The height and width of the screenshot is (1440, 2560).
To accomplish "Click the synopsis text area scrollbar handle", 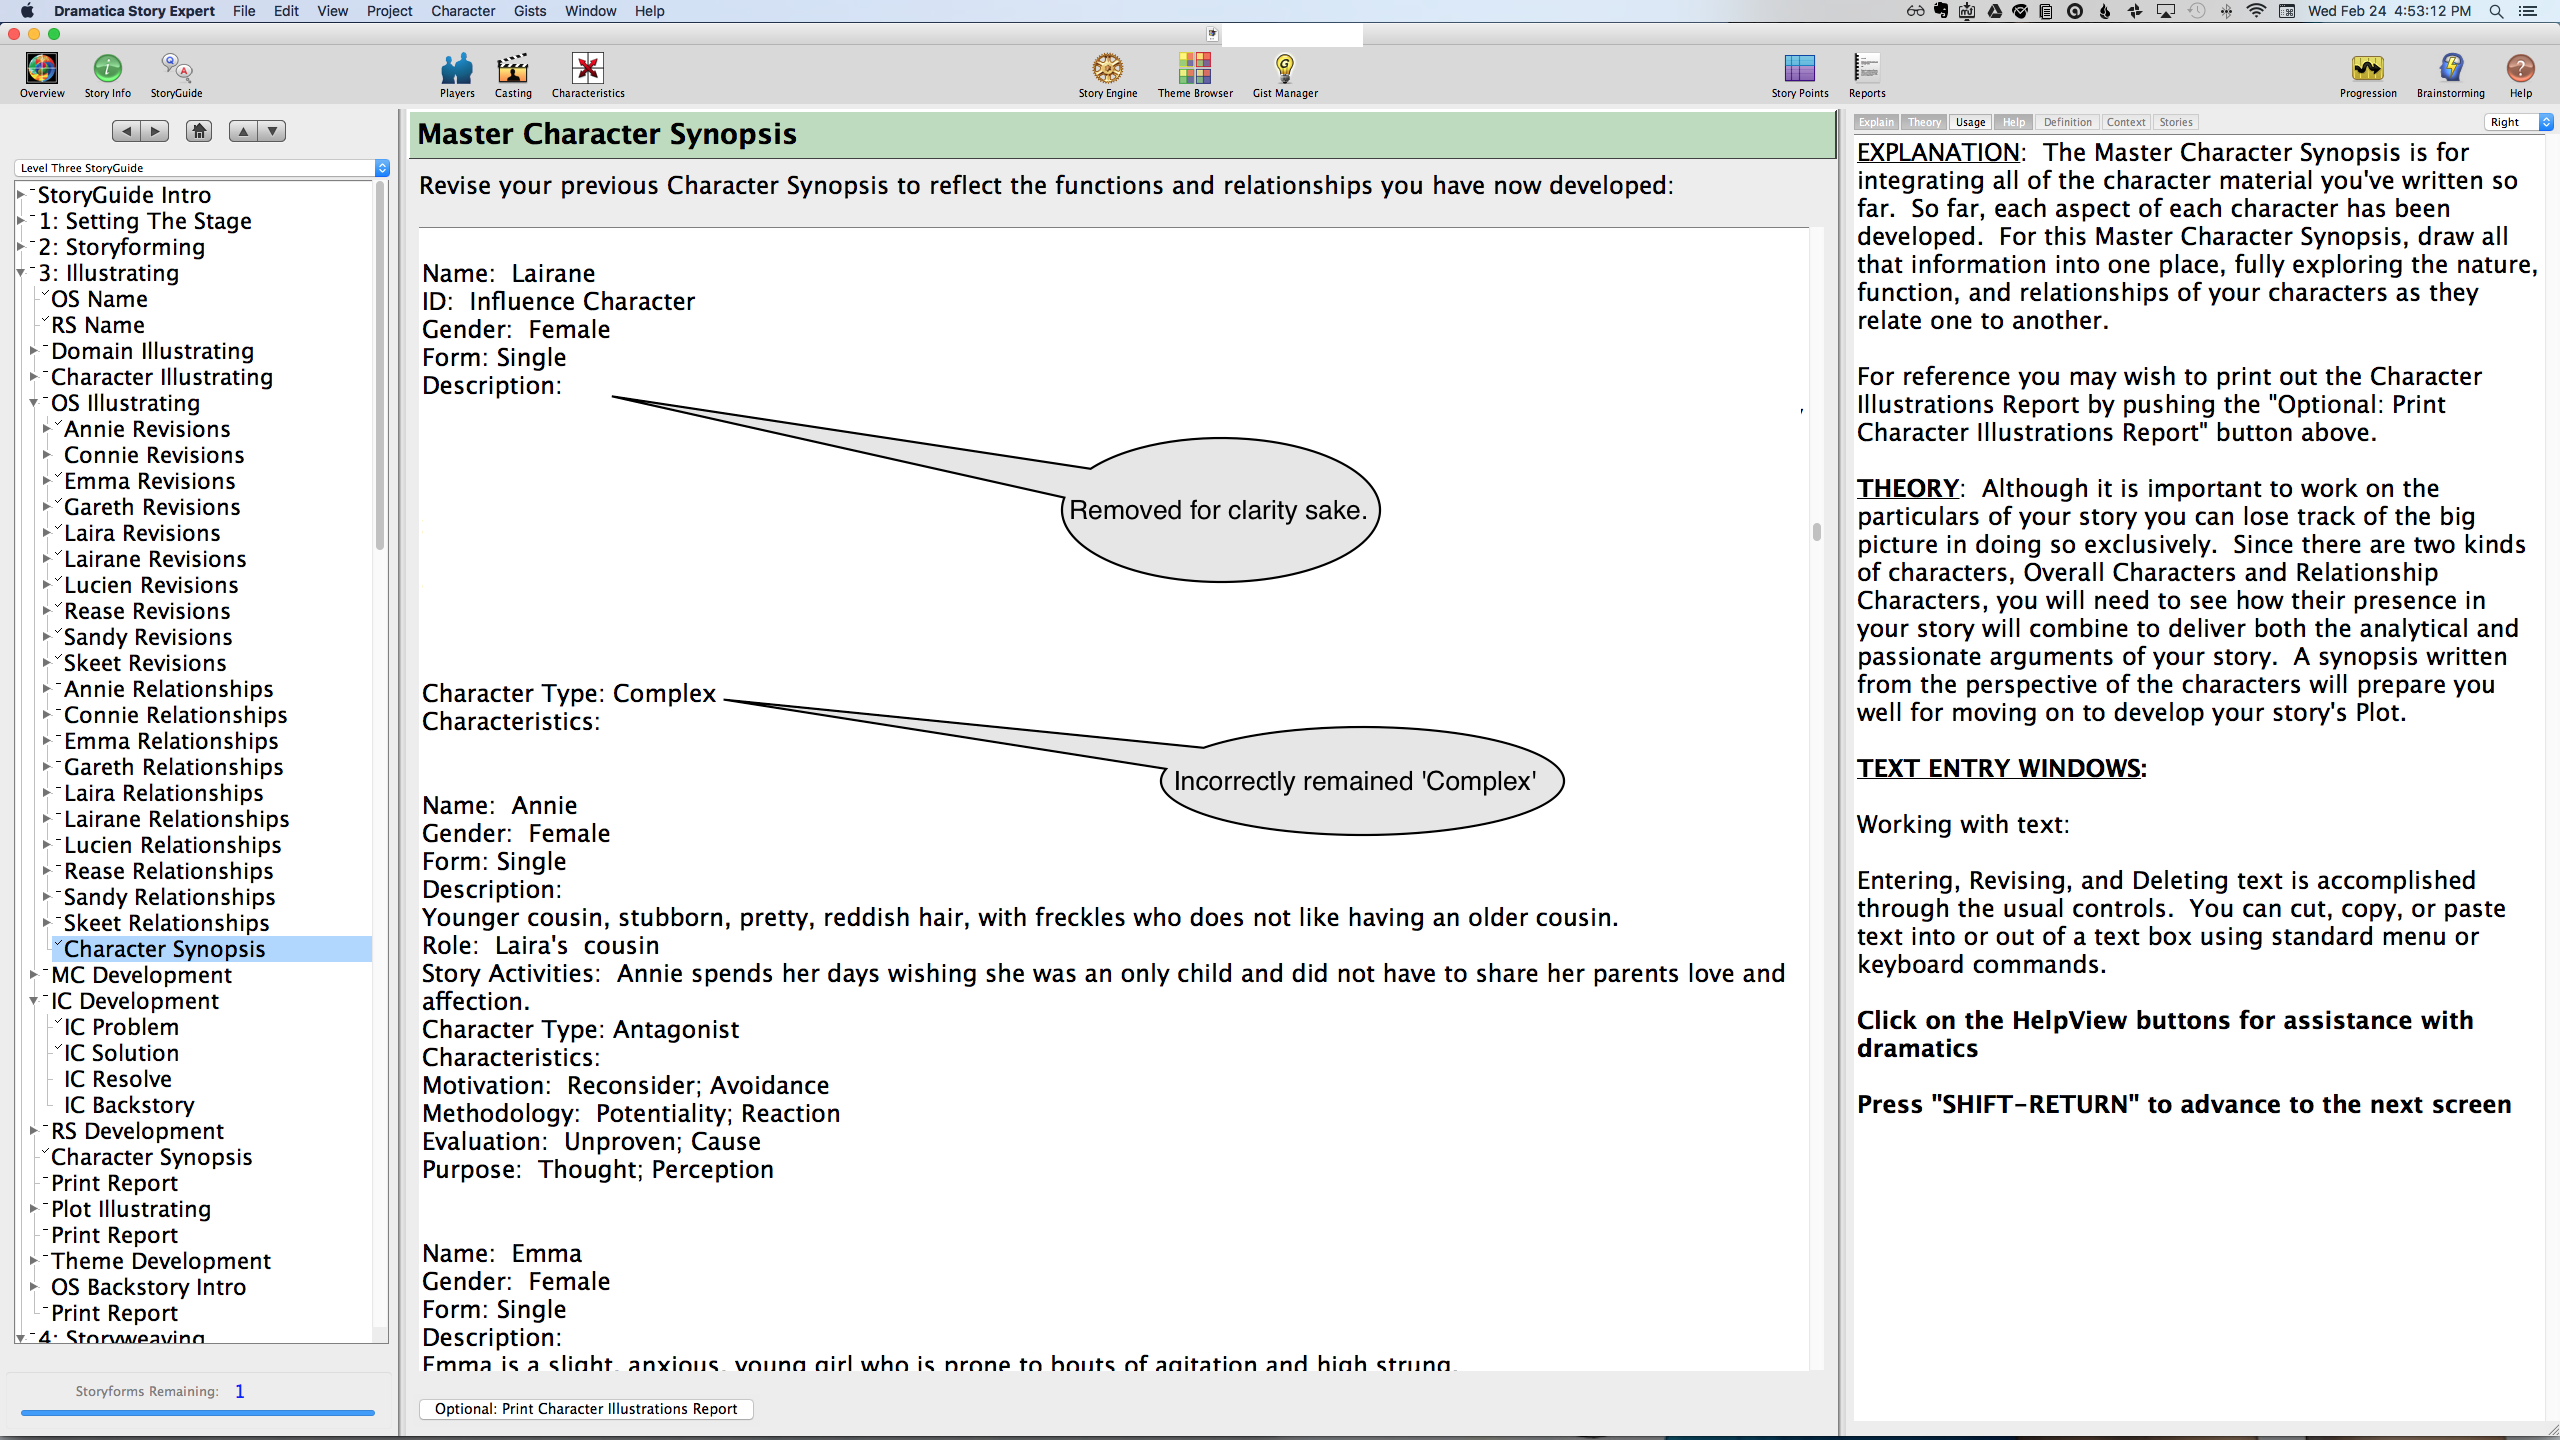I will click(1816, 531).
